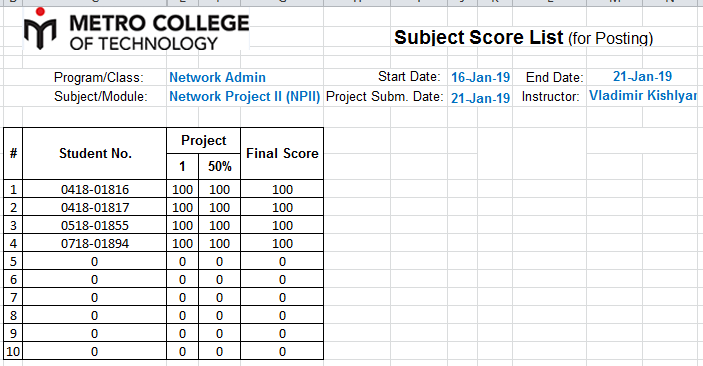Select Final Score cell in row 6
Viewport: 703px width, 366px height.
(x=282, y=279)
